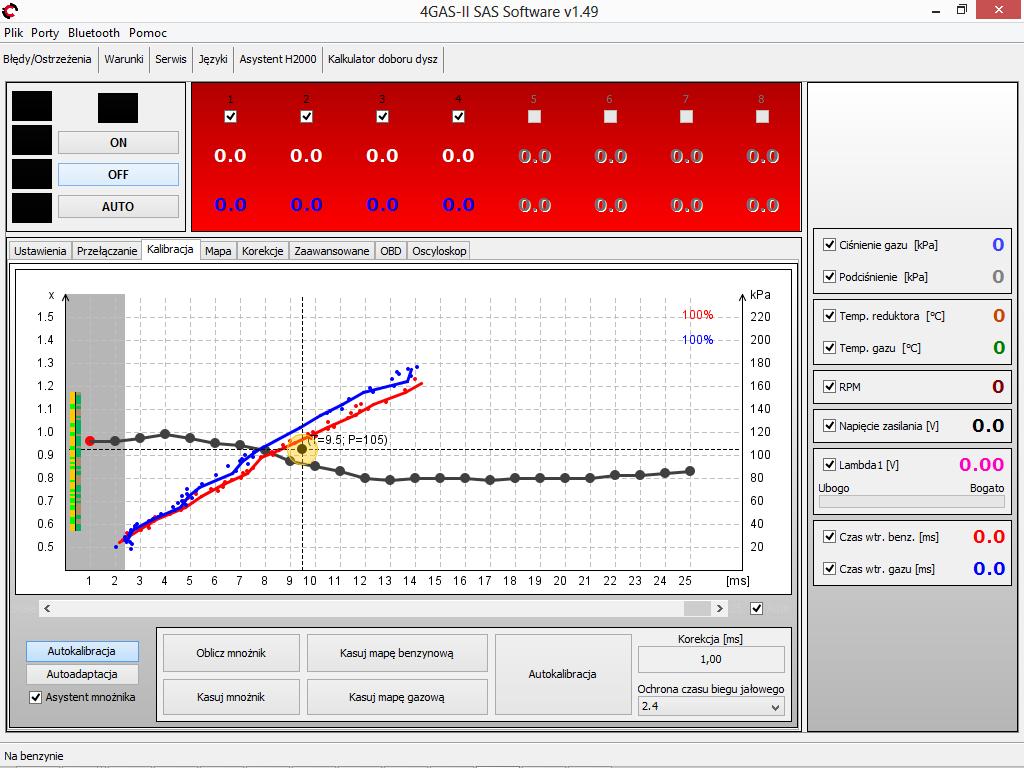Toggle Temp. reduktora checkbox

[829, 316]
